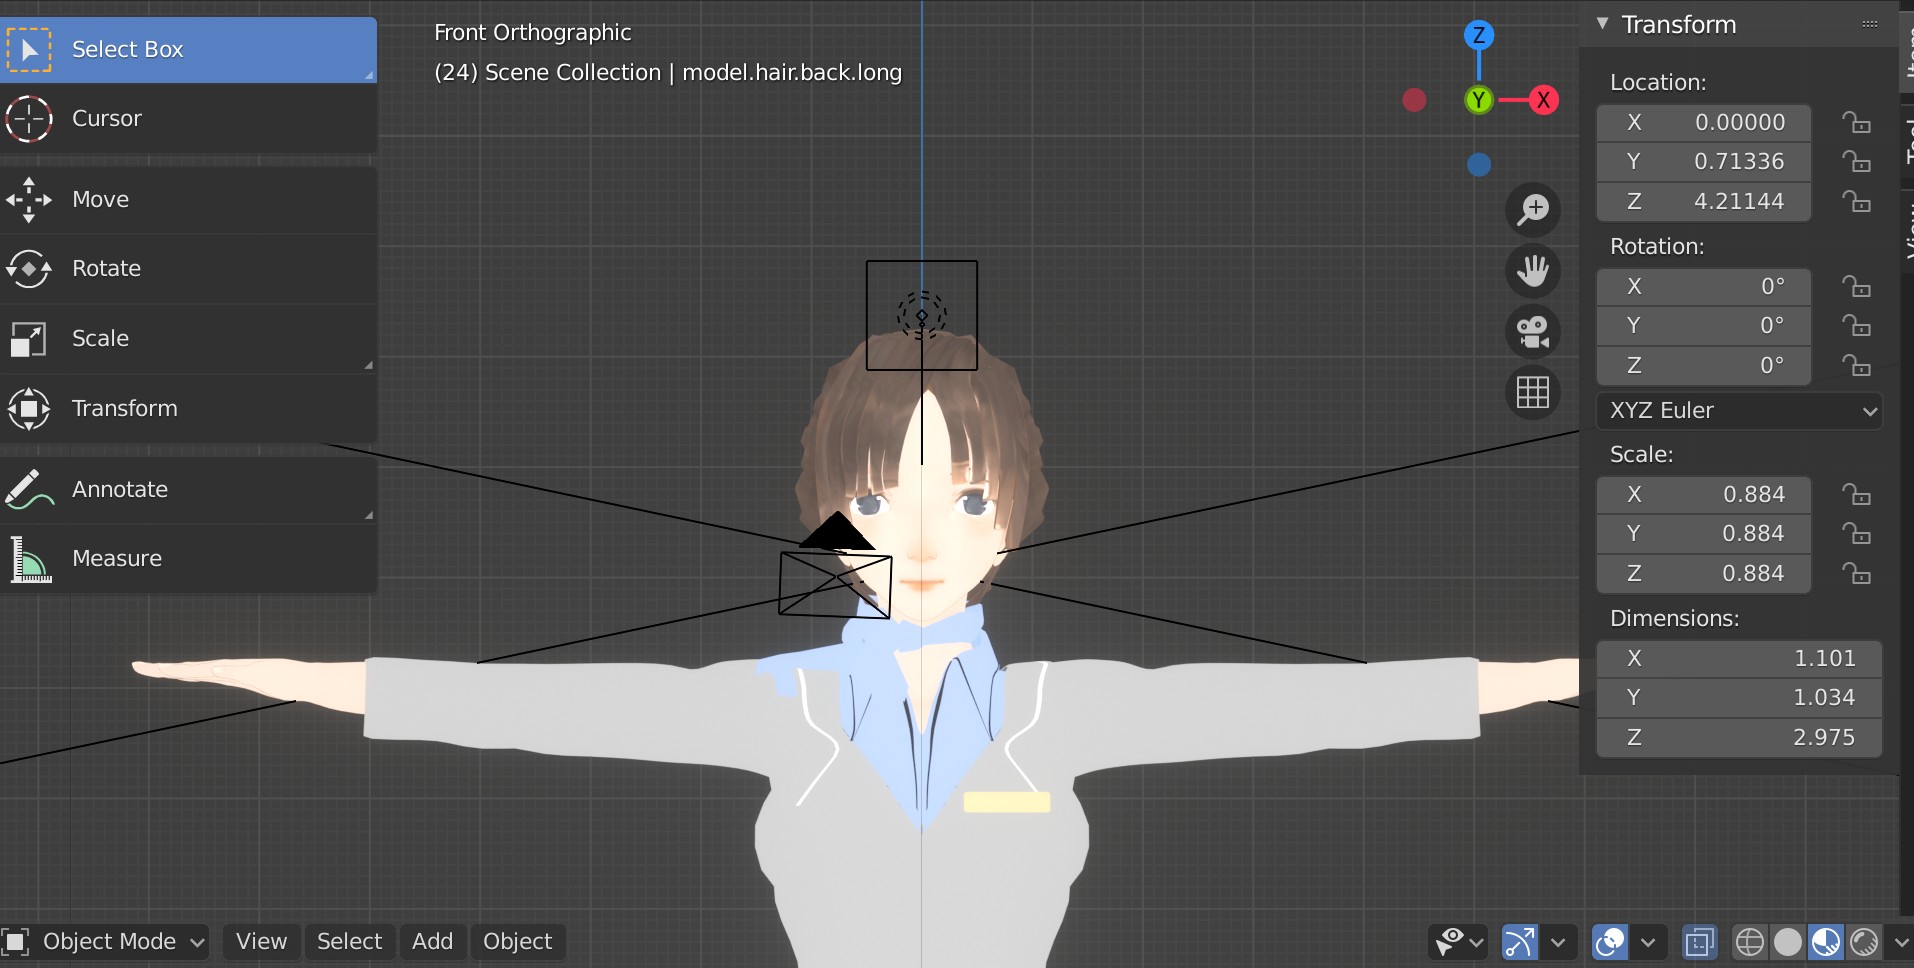Click the Select Box tool button

pyautogui.click(x=127, y=48)
